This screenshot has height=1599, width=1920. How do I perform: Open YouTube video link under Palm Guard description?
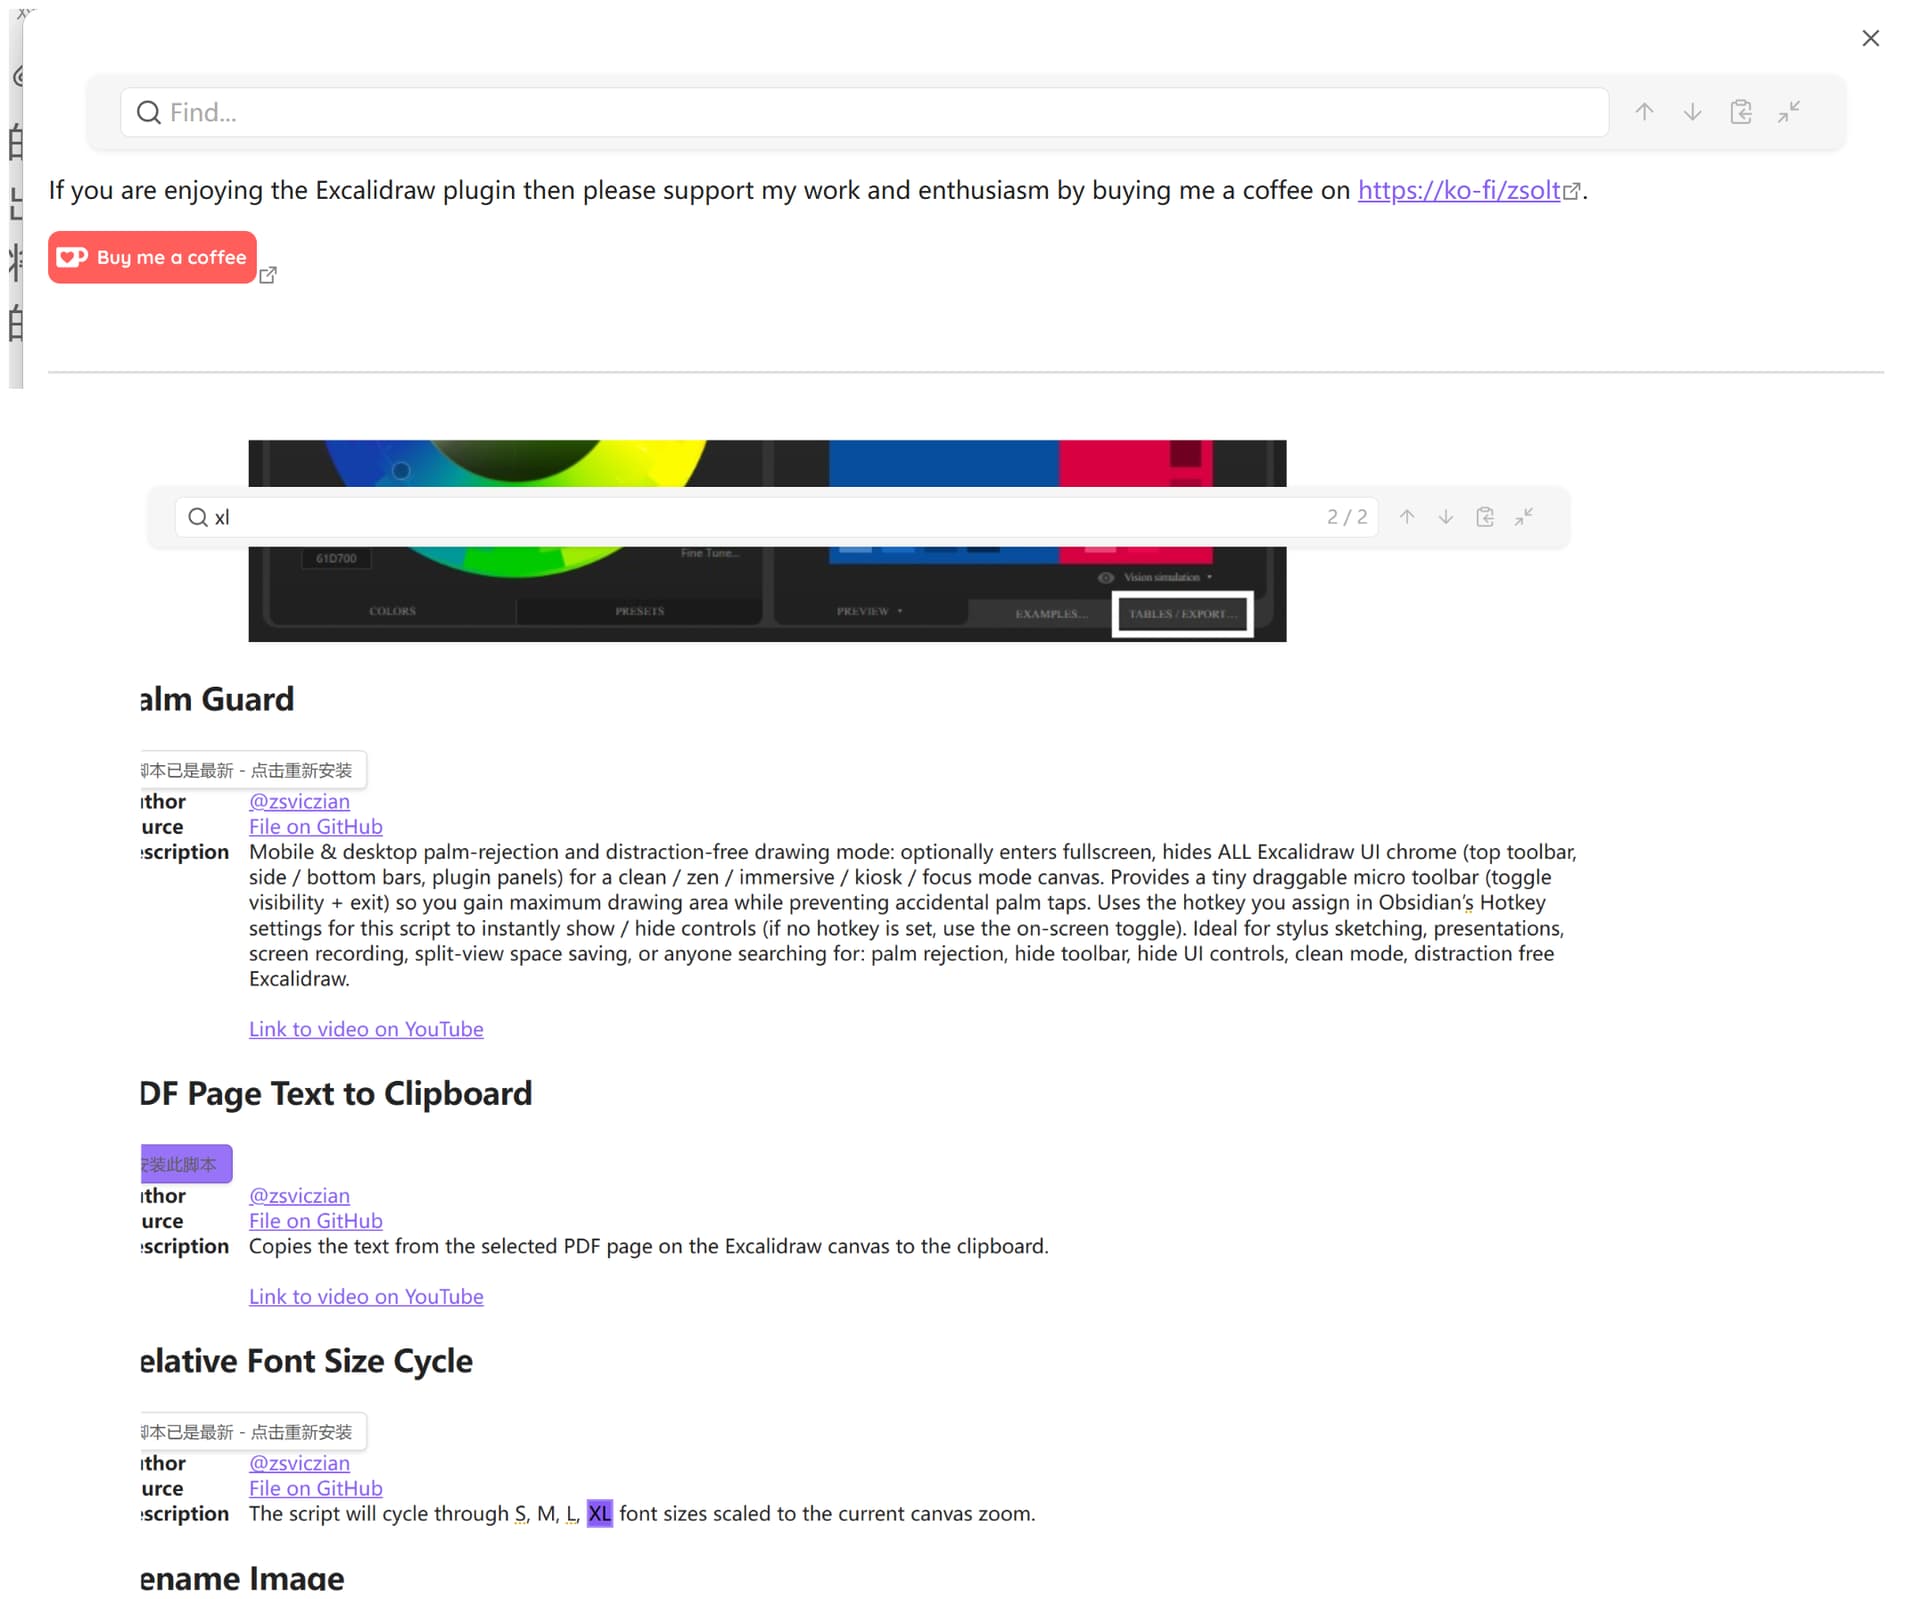(x=366, y=1029)
